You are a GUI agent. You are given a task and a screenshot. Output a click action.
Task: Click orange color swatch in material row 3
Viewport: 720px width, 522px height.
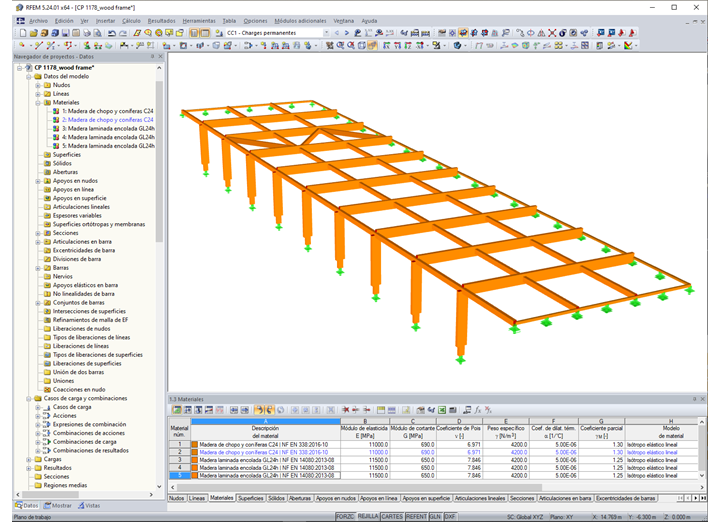tap(195, 460)
